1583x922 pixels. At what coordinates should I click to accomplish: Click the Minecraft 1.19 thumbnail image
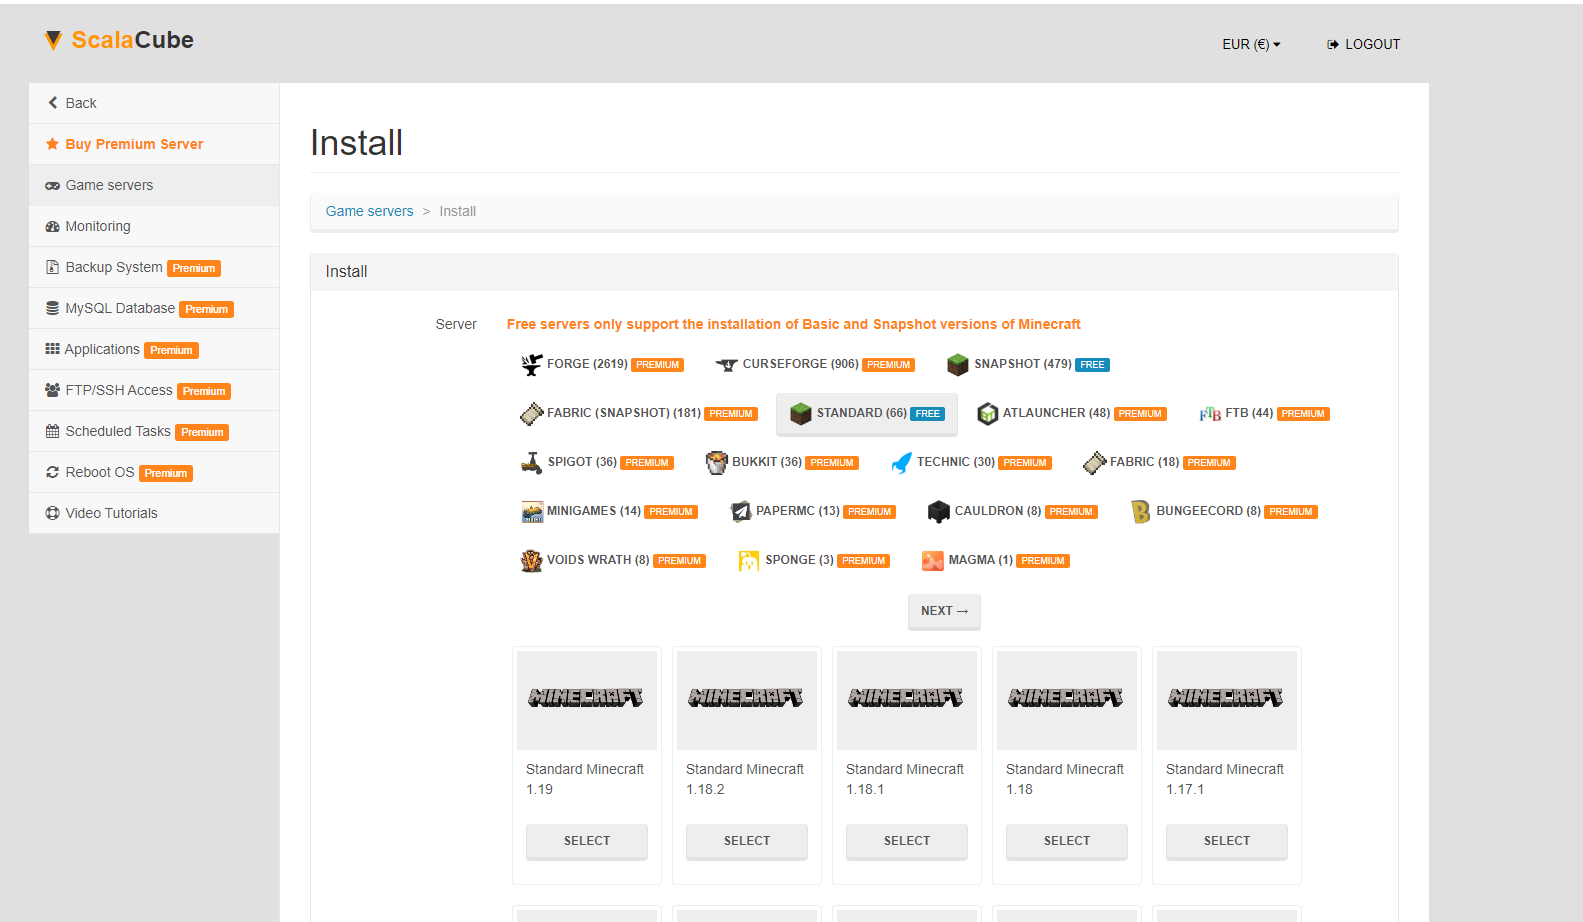pos(587,700)
